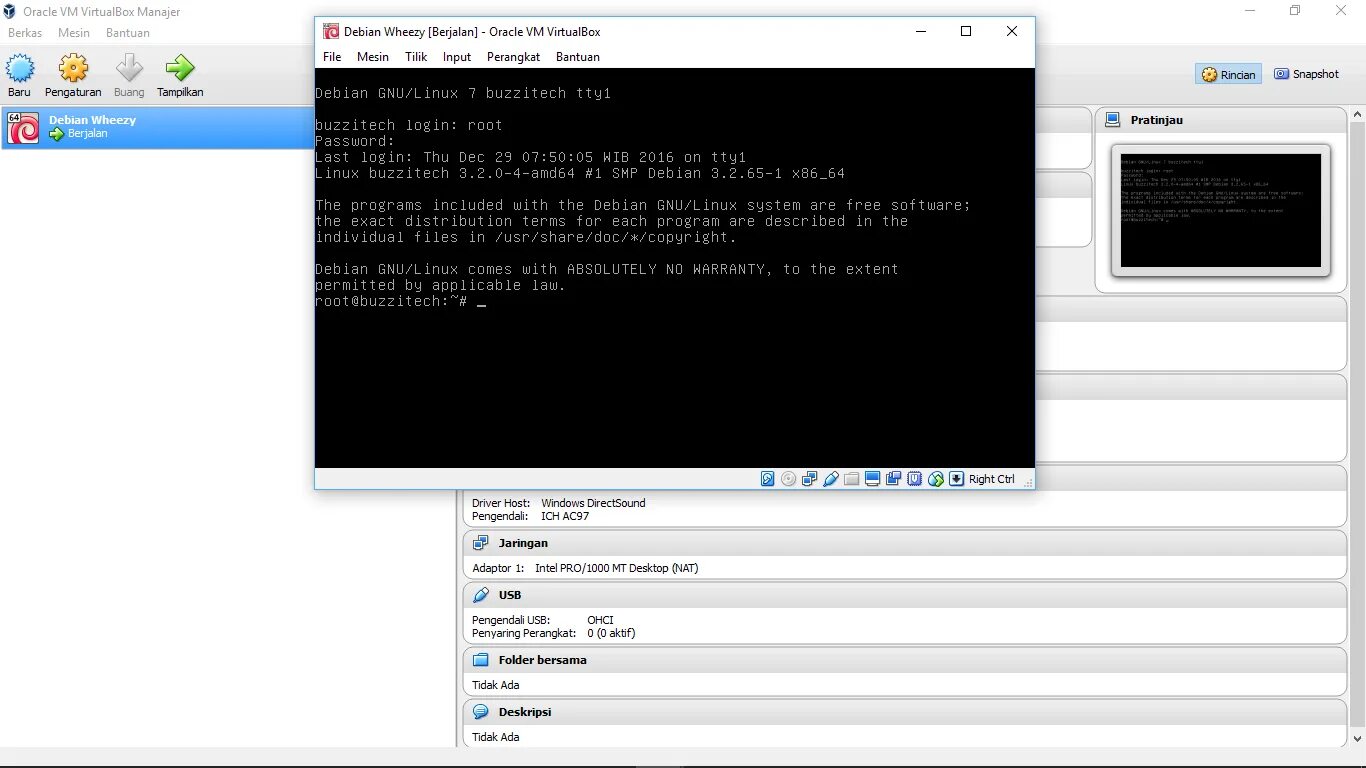Screen dimensions: 1366x768
Task: Open Mesin menu in VirtualBox Manager
Action: point(74,33)
